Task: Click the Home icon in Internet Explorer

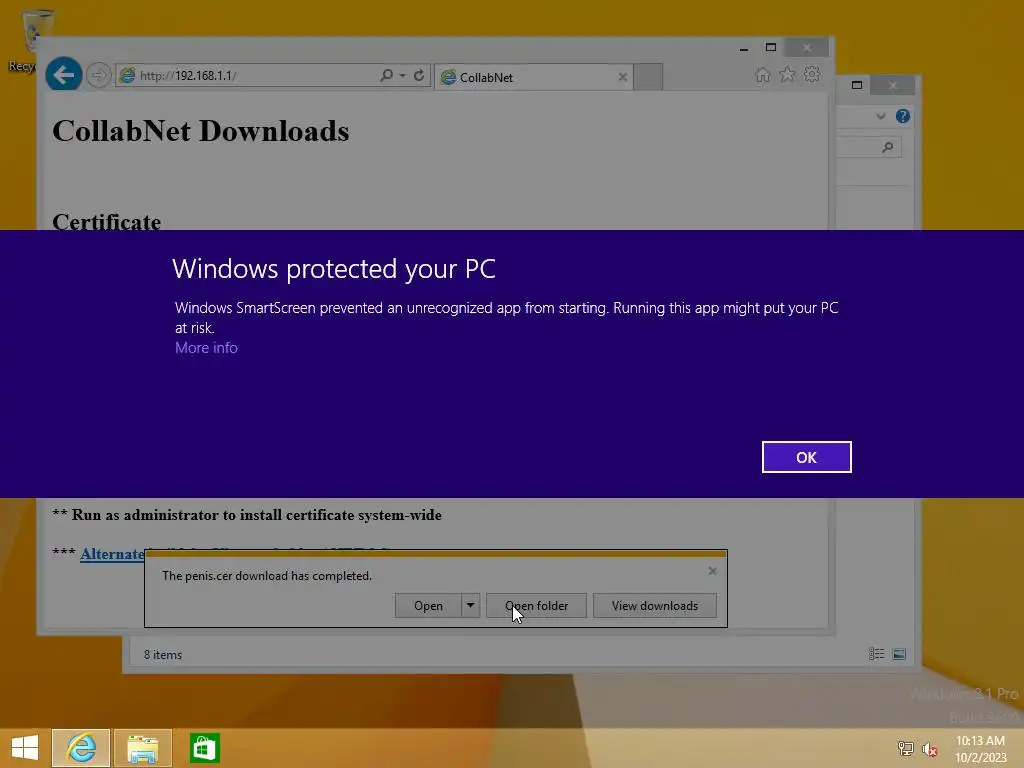Action: pyautogui.click(x=763, y=75)
